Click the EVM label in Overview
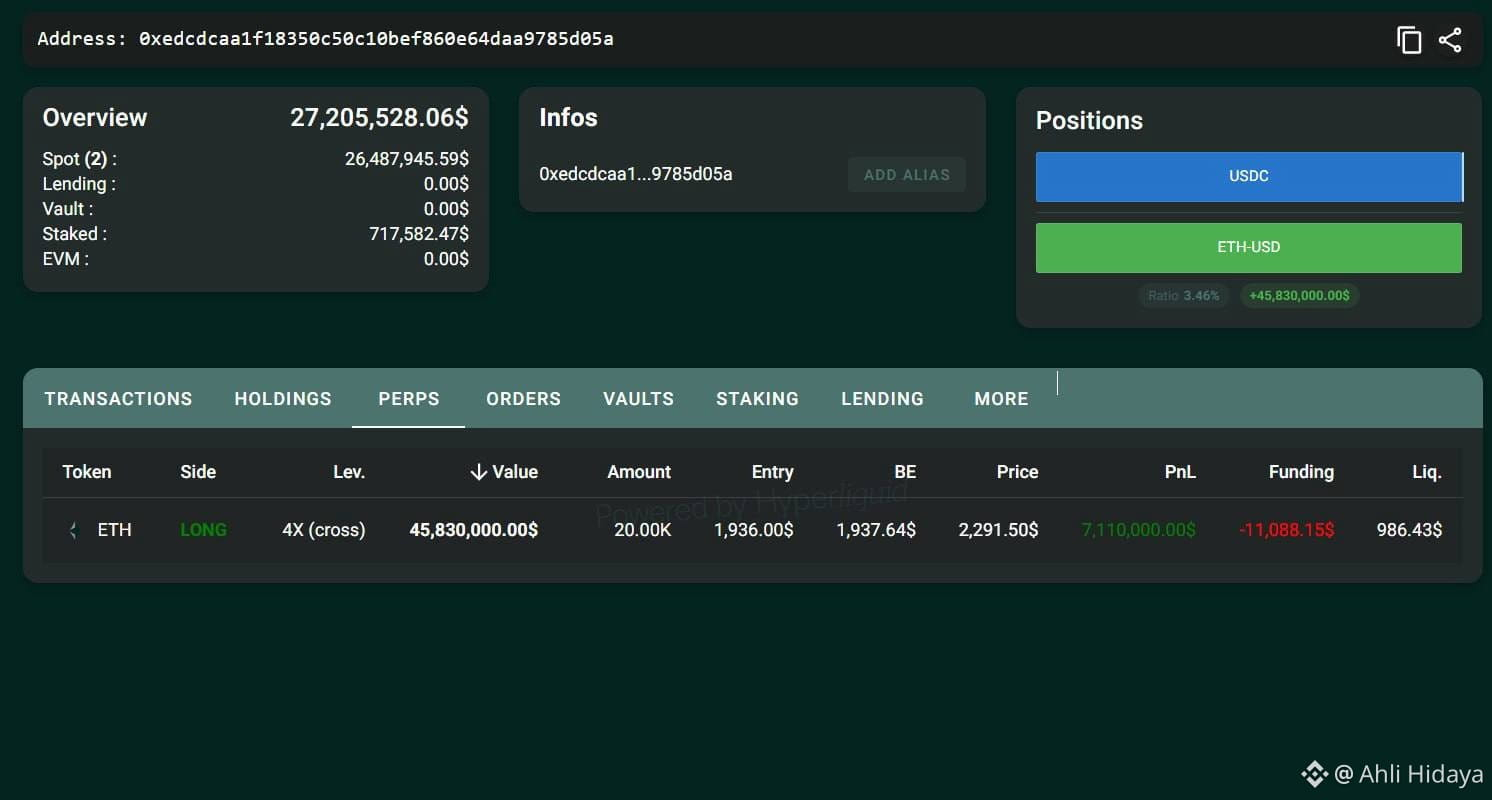The width and height of the screenshot is (1492, 800). click(x=65, y=259)
